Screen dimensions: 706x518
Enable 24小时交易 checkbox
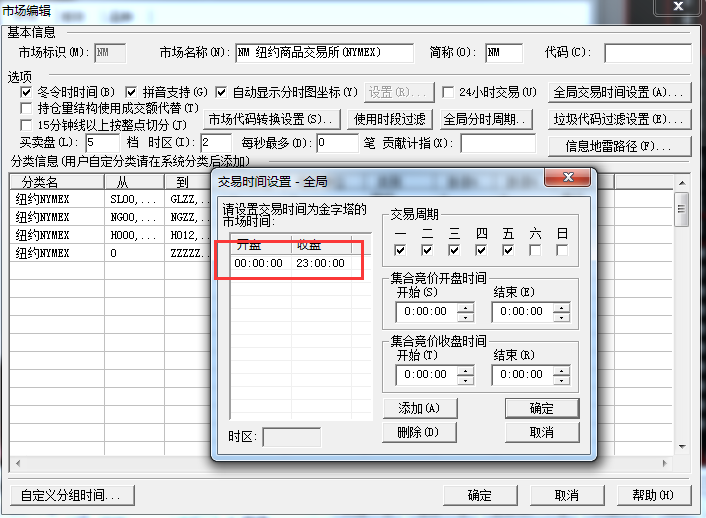pyautogui.click(x=448, y=92)
